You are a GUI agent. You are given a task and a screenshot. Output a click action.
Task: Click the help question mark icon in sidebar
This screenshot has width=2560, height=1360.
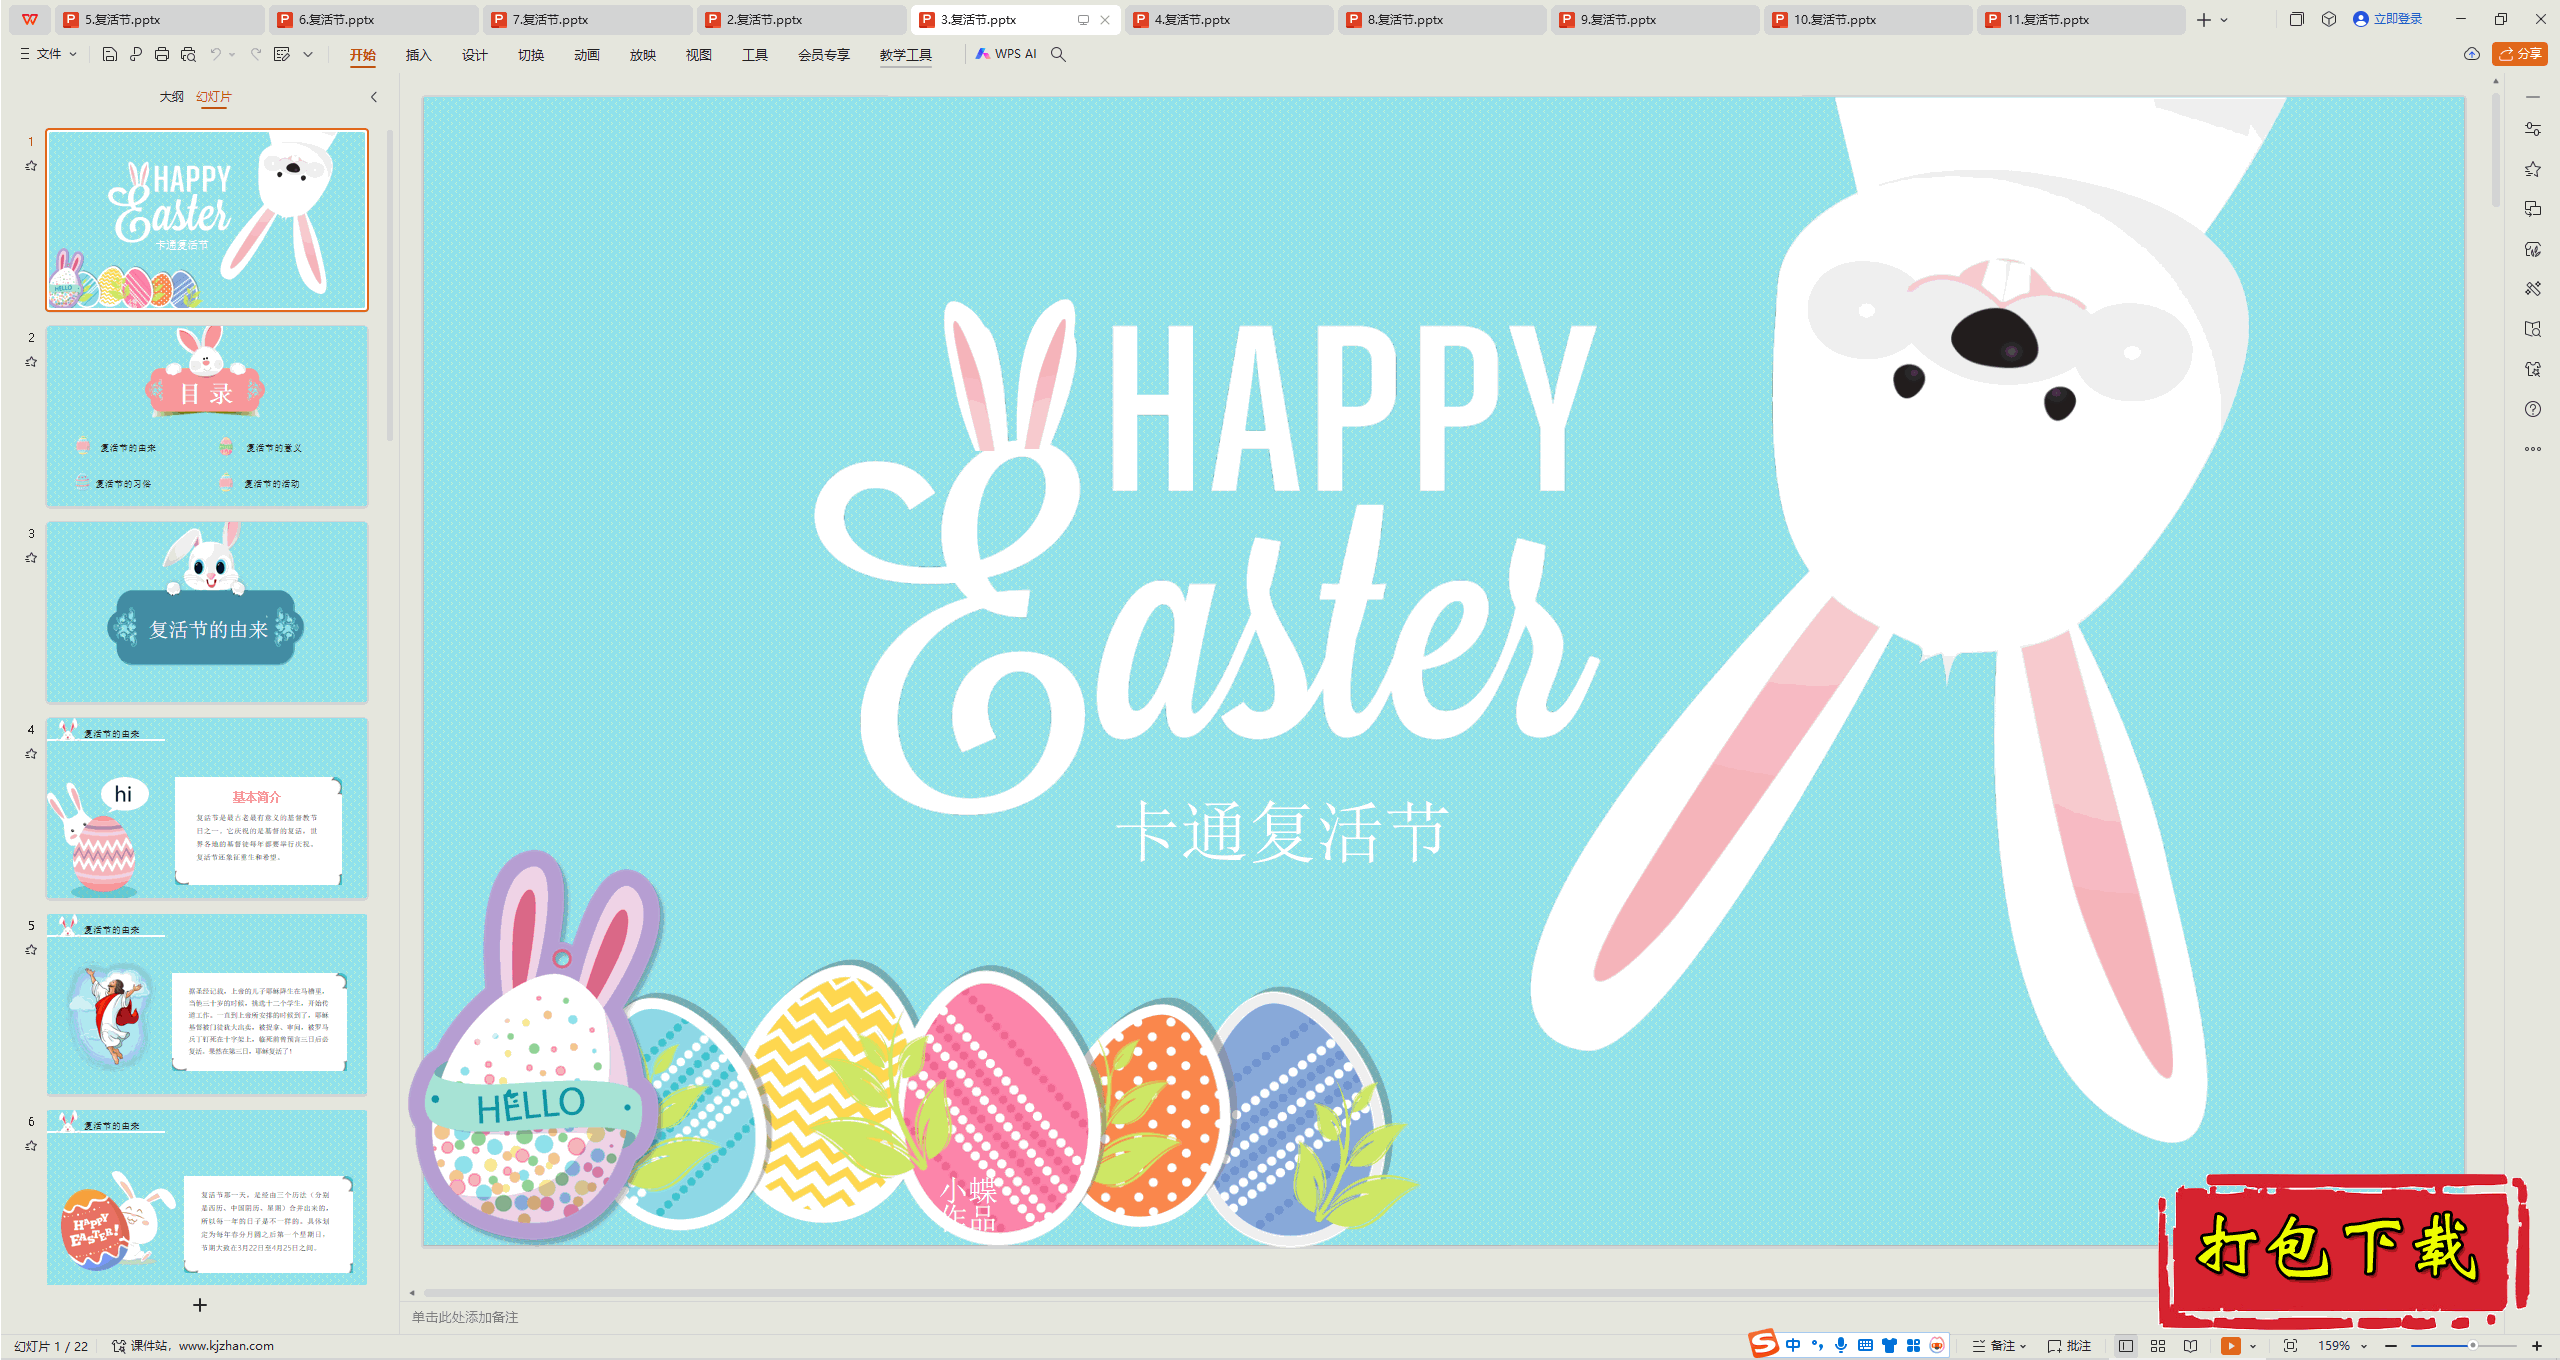pyautogui.click(x=2533, y=409)
